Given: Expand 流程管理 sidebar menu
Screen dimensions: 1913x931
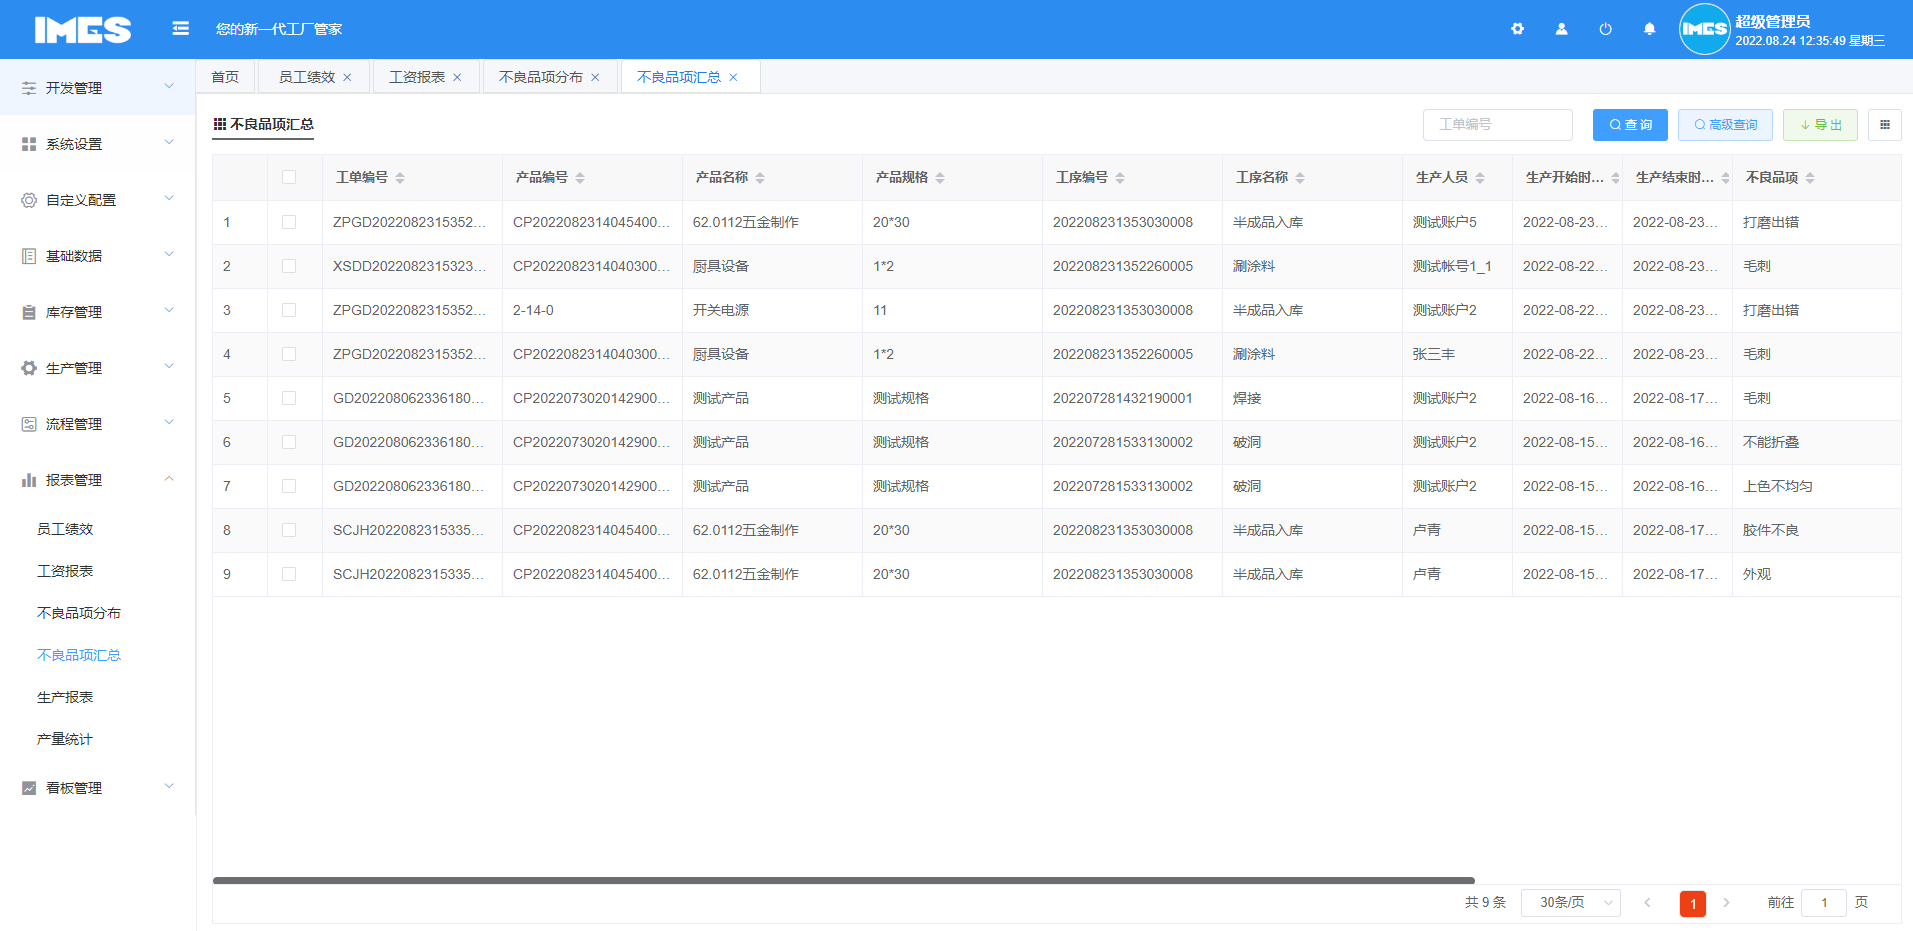Looking at the screenshot, I should point(98,424).
